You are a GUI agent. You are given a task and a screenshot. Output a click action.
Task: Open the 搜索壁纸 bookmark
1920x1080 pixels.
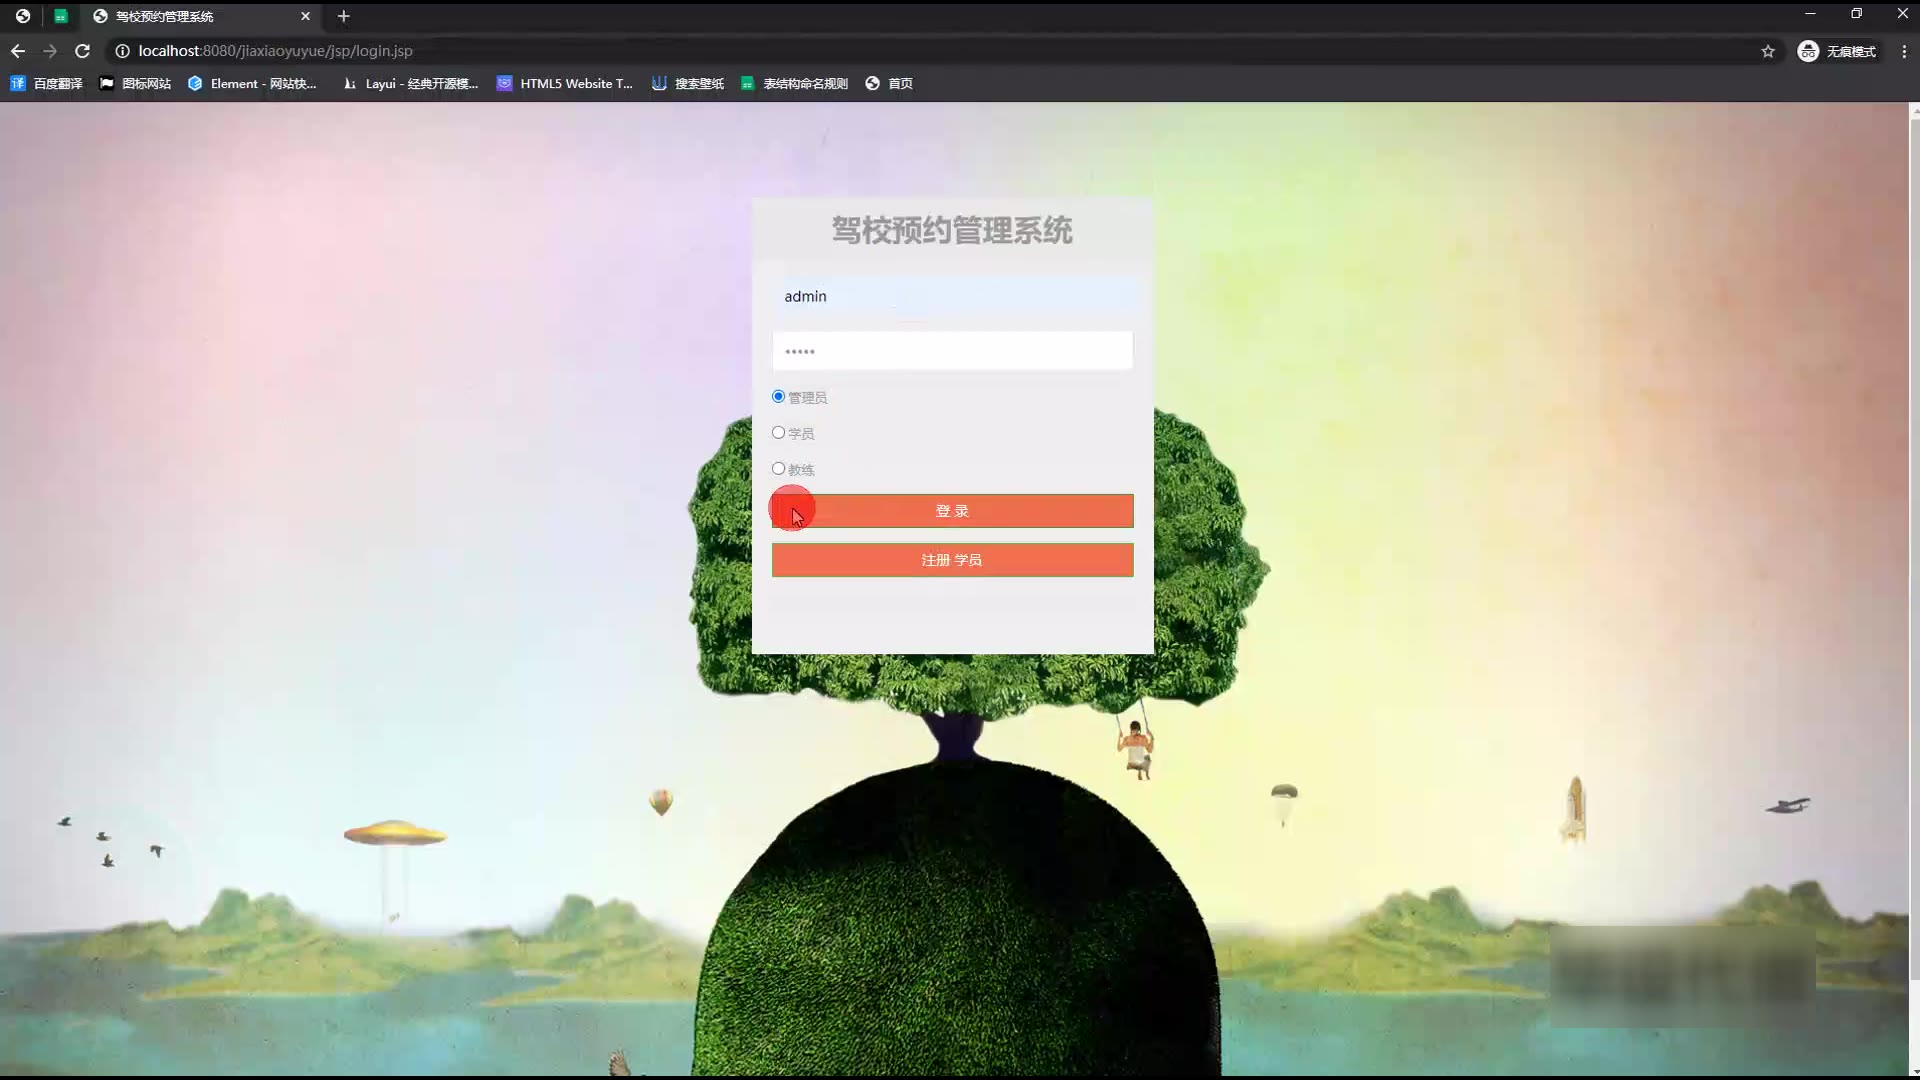coord(687,84)
